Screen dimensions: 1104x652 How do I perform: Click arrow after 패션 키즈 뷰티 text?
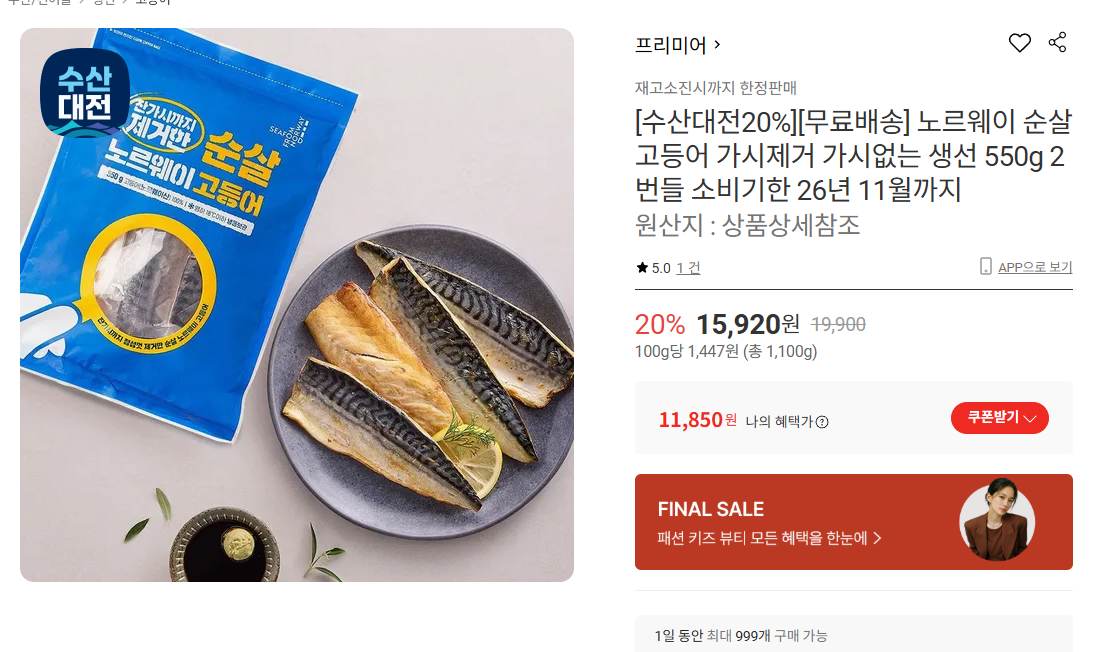point(877,538)
